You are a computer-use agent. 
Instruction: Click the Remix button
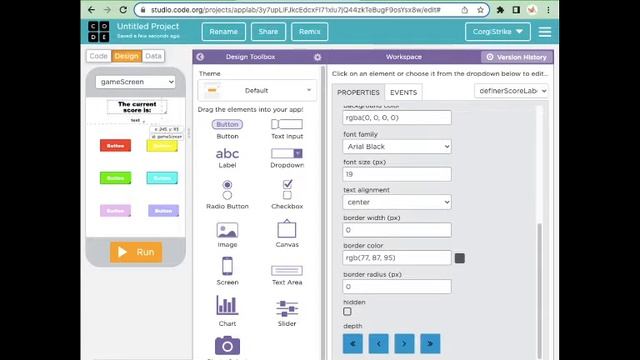[x=309, y=31]
